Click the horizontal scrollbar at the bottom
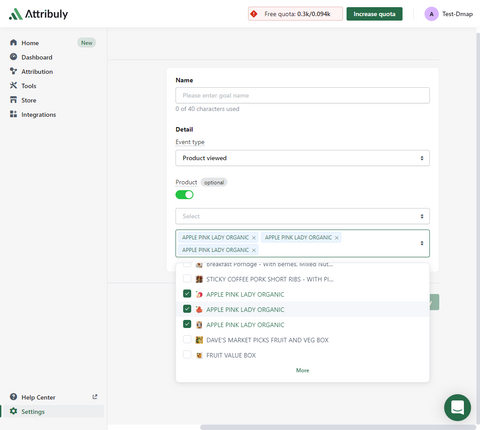This screenshot has width=480, height=430. [338, 427]
